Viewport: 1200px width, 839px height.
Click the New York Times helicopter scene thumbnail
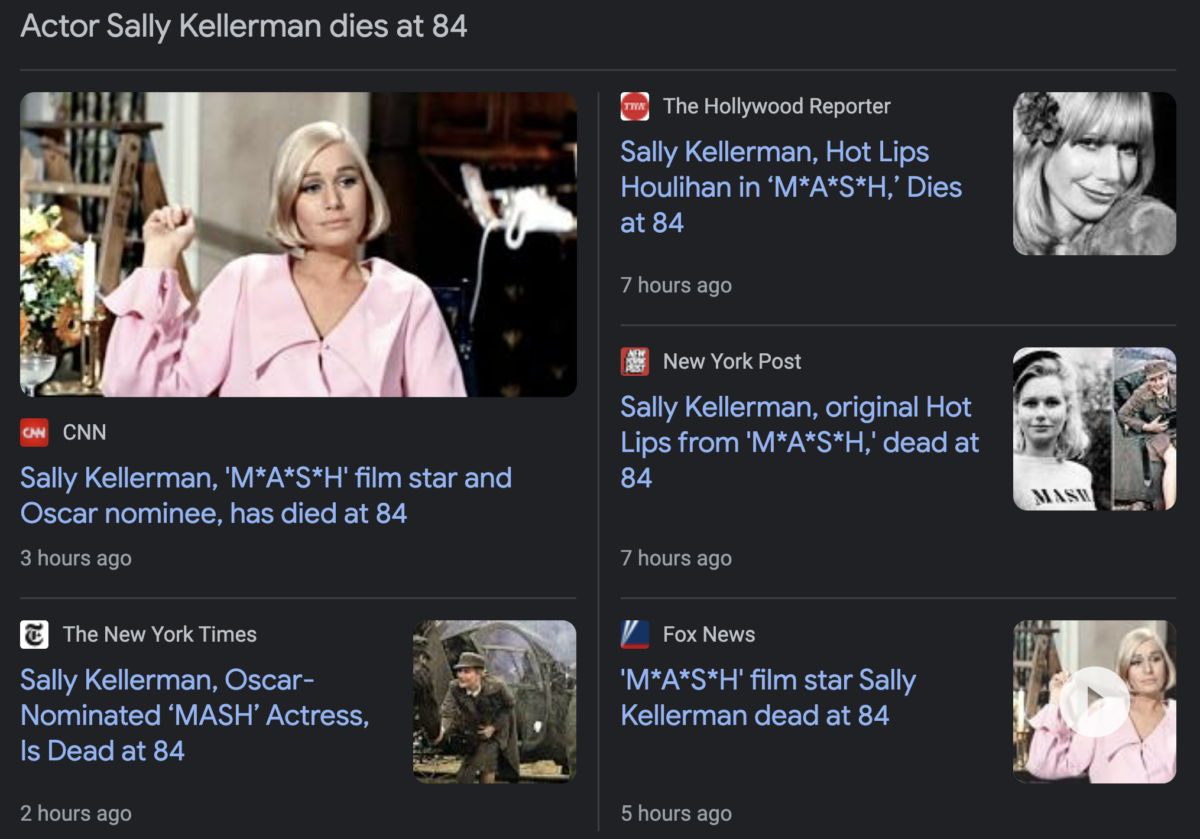point(494,701)
